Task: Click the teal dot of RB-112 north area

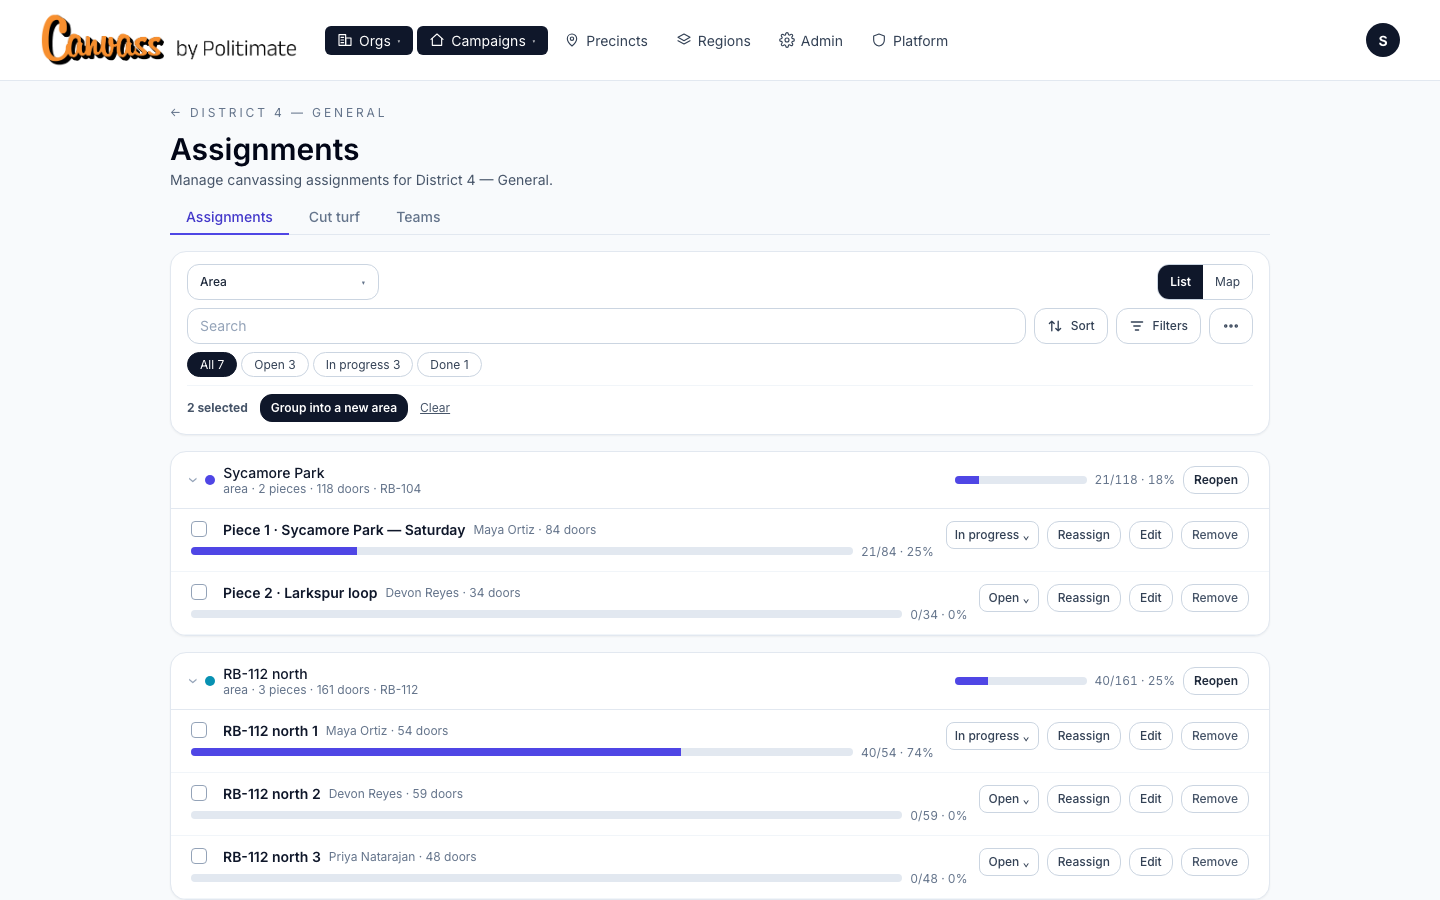Action: click(x=210, y=681)
